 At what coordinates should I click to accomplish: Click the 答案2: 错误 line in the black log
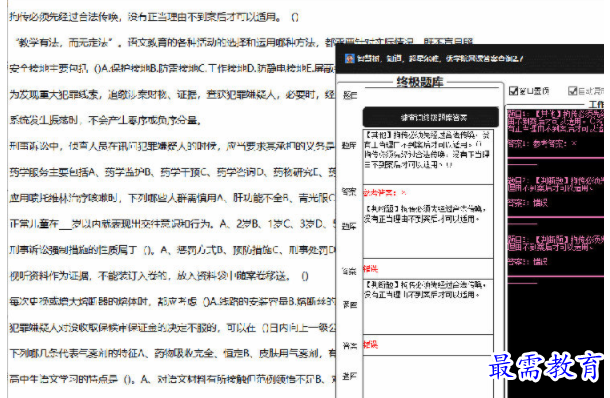(528, 203)
